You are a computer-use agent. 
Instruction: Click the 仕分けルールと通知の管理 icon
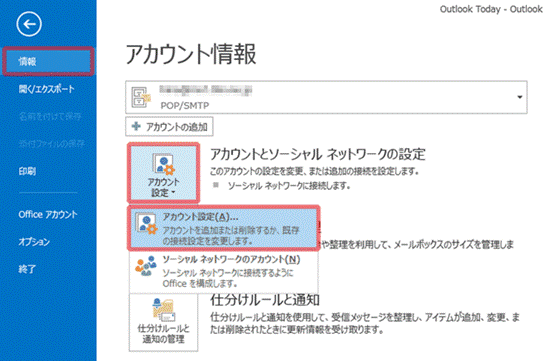click(164, 310)
